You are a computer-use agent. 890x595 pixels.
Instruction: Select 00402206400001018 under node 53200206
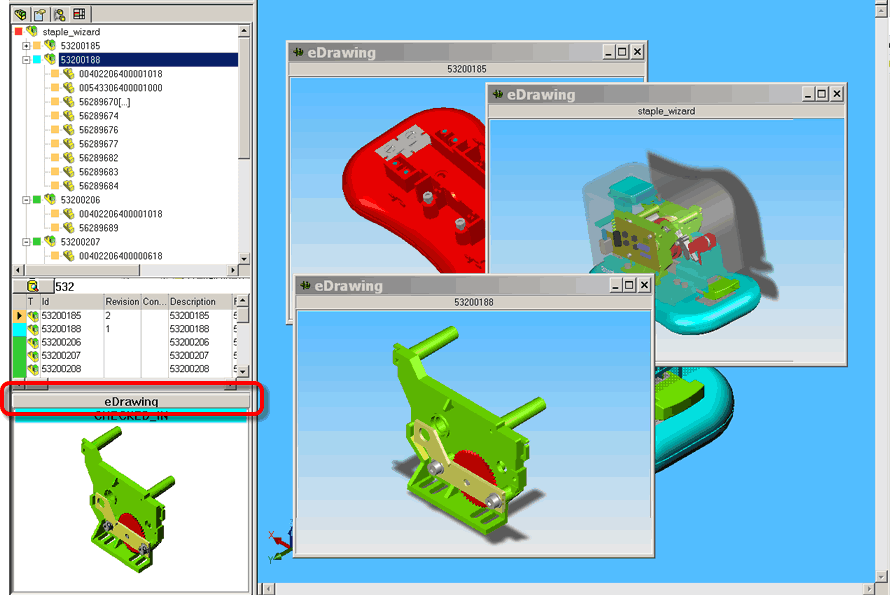(120, 213)
